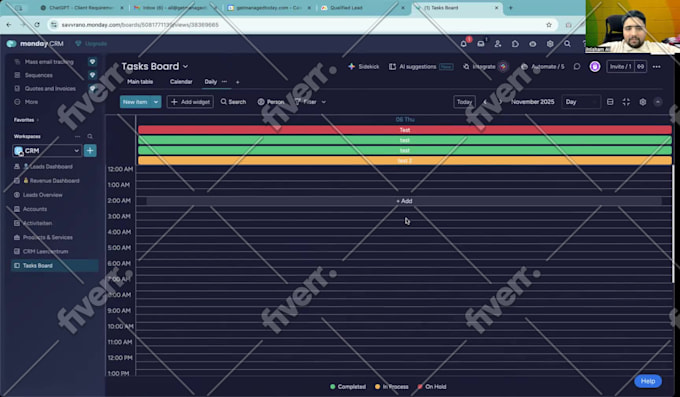Image resolution: width=680 pixels, height=397 pixels.
Task: Open Revenue Dashboard
Action: (x=55, y=180)
